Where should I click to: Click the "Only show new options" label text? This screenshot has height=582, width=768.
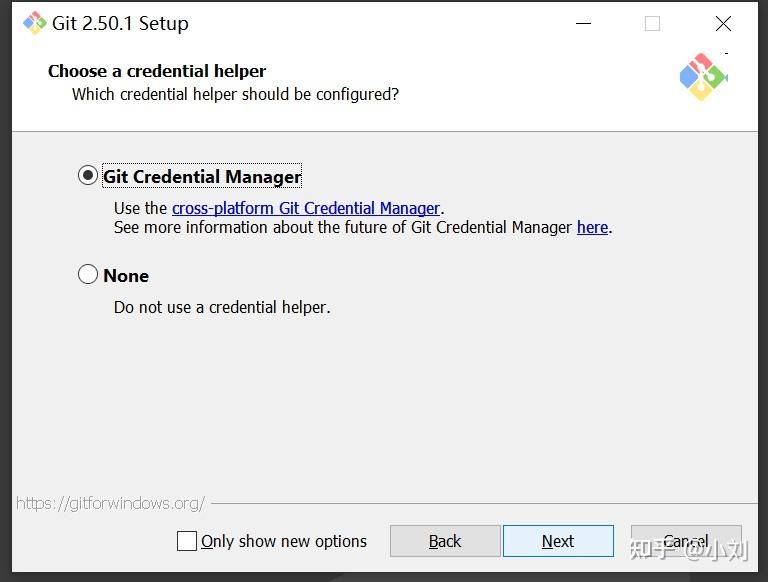pyautogui.click(x=284, y=541)
